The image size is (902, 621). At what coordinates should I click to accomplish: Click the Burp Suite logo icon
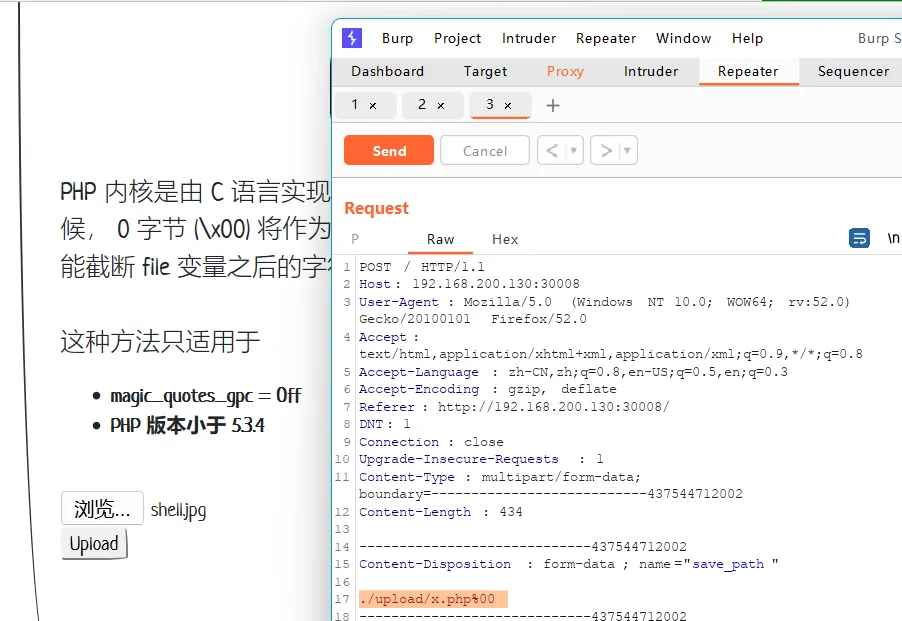(x=352, y=38)
